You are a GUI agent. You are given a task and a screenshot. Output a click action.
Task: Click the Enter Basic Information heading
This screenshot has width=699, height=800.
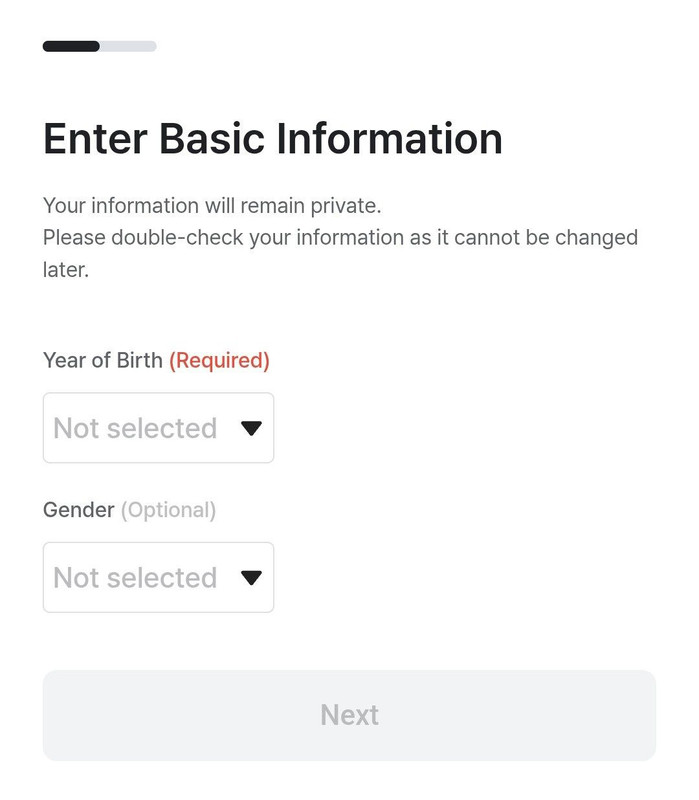click(272, 139)
